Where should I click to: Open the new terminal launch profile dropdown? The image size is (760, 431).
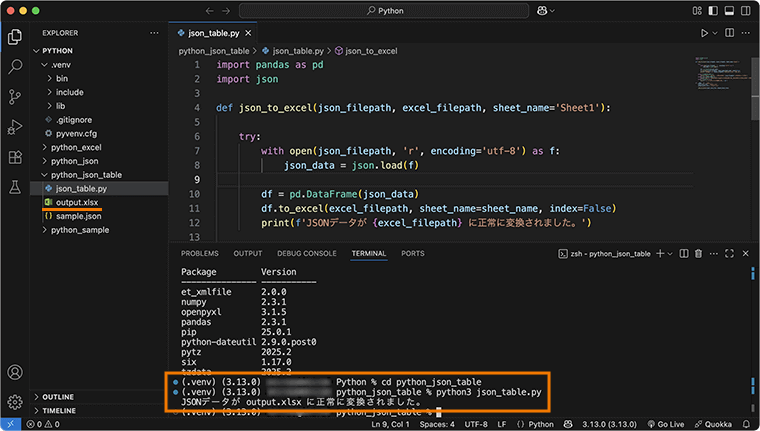pyautogui.click(x=670, y=254)
